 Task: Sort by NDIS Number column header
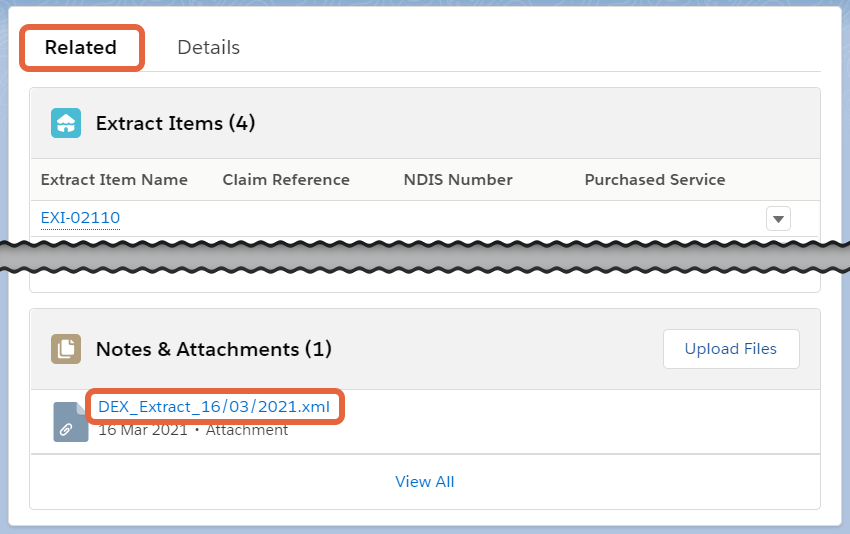[x=458, y=180]
